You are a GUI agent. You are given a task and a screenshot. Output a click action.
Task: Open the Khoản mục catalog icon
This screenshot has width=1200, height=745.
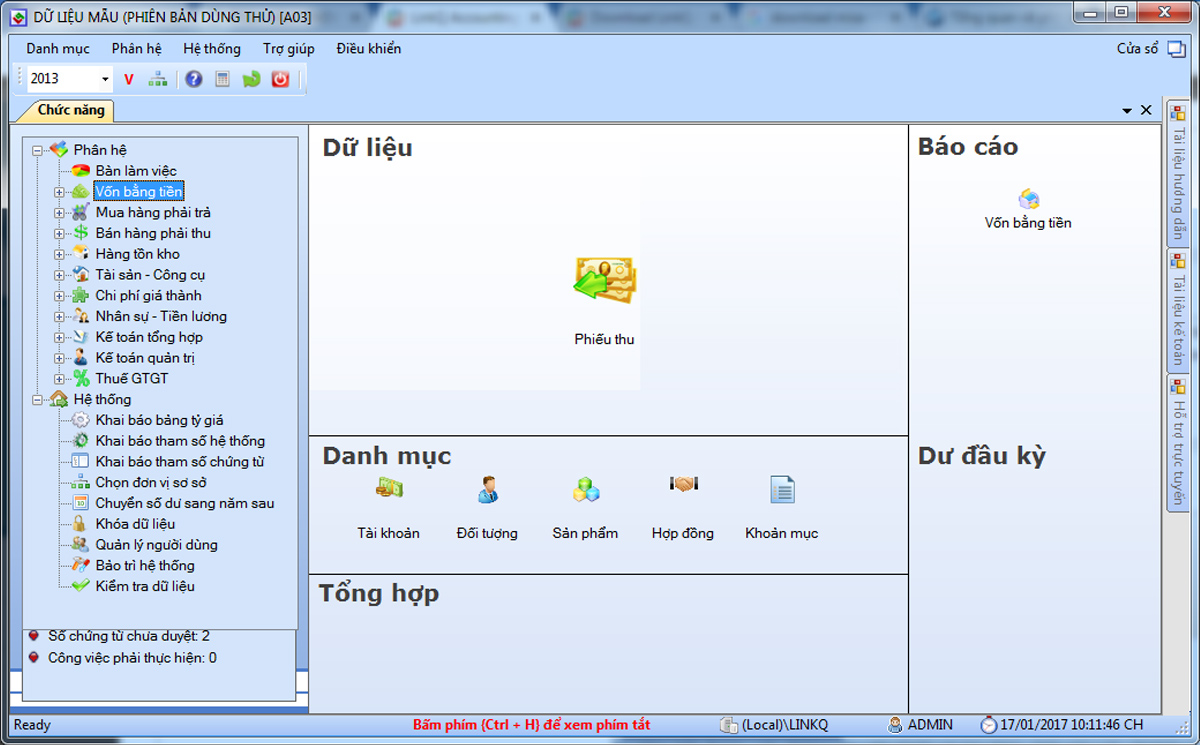click(781, 488)
